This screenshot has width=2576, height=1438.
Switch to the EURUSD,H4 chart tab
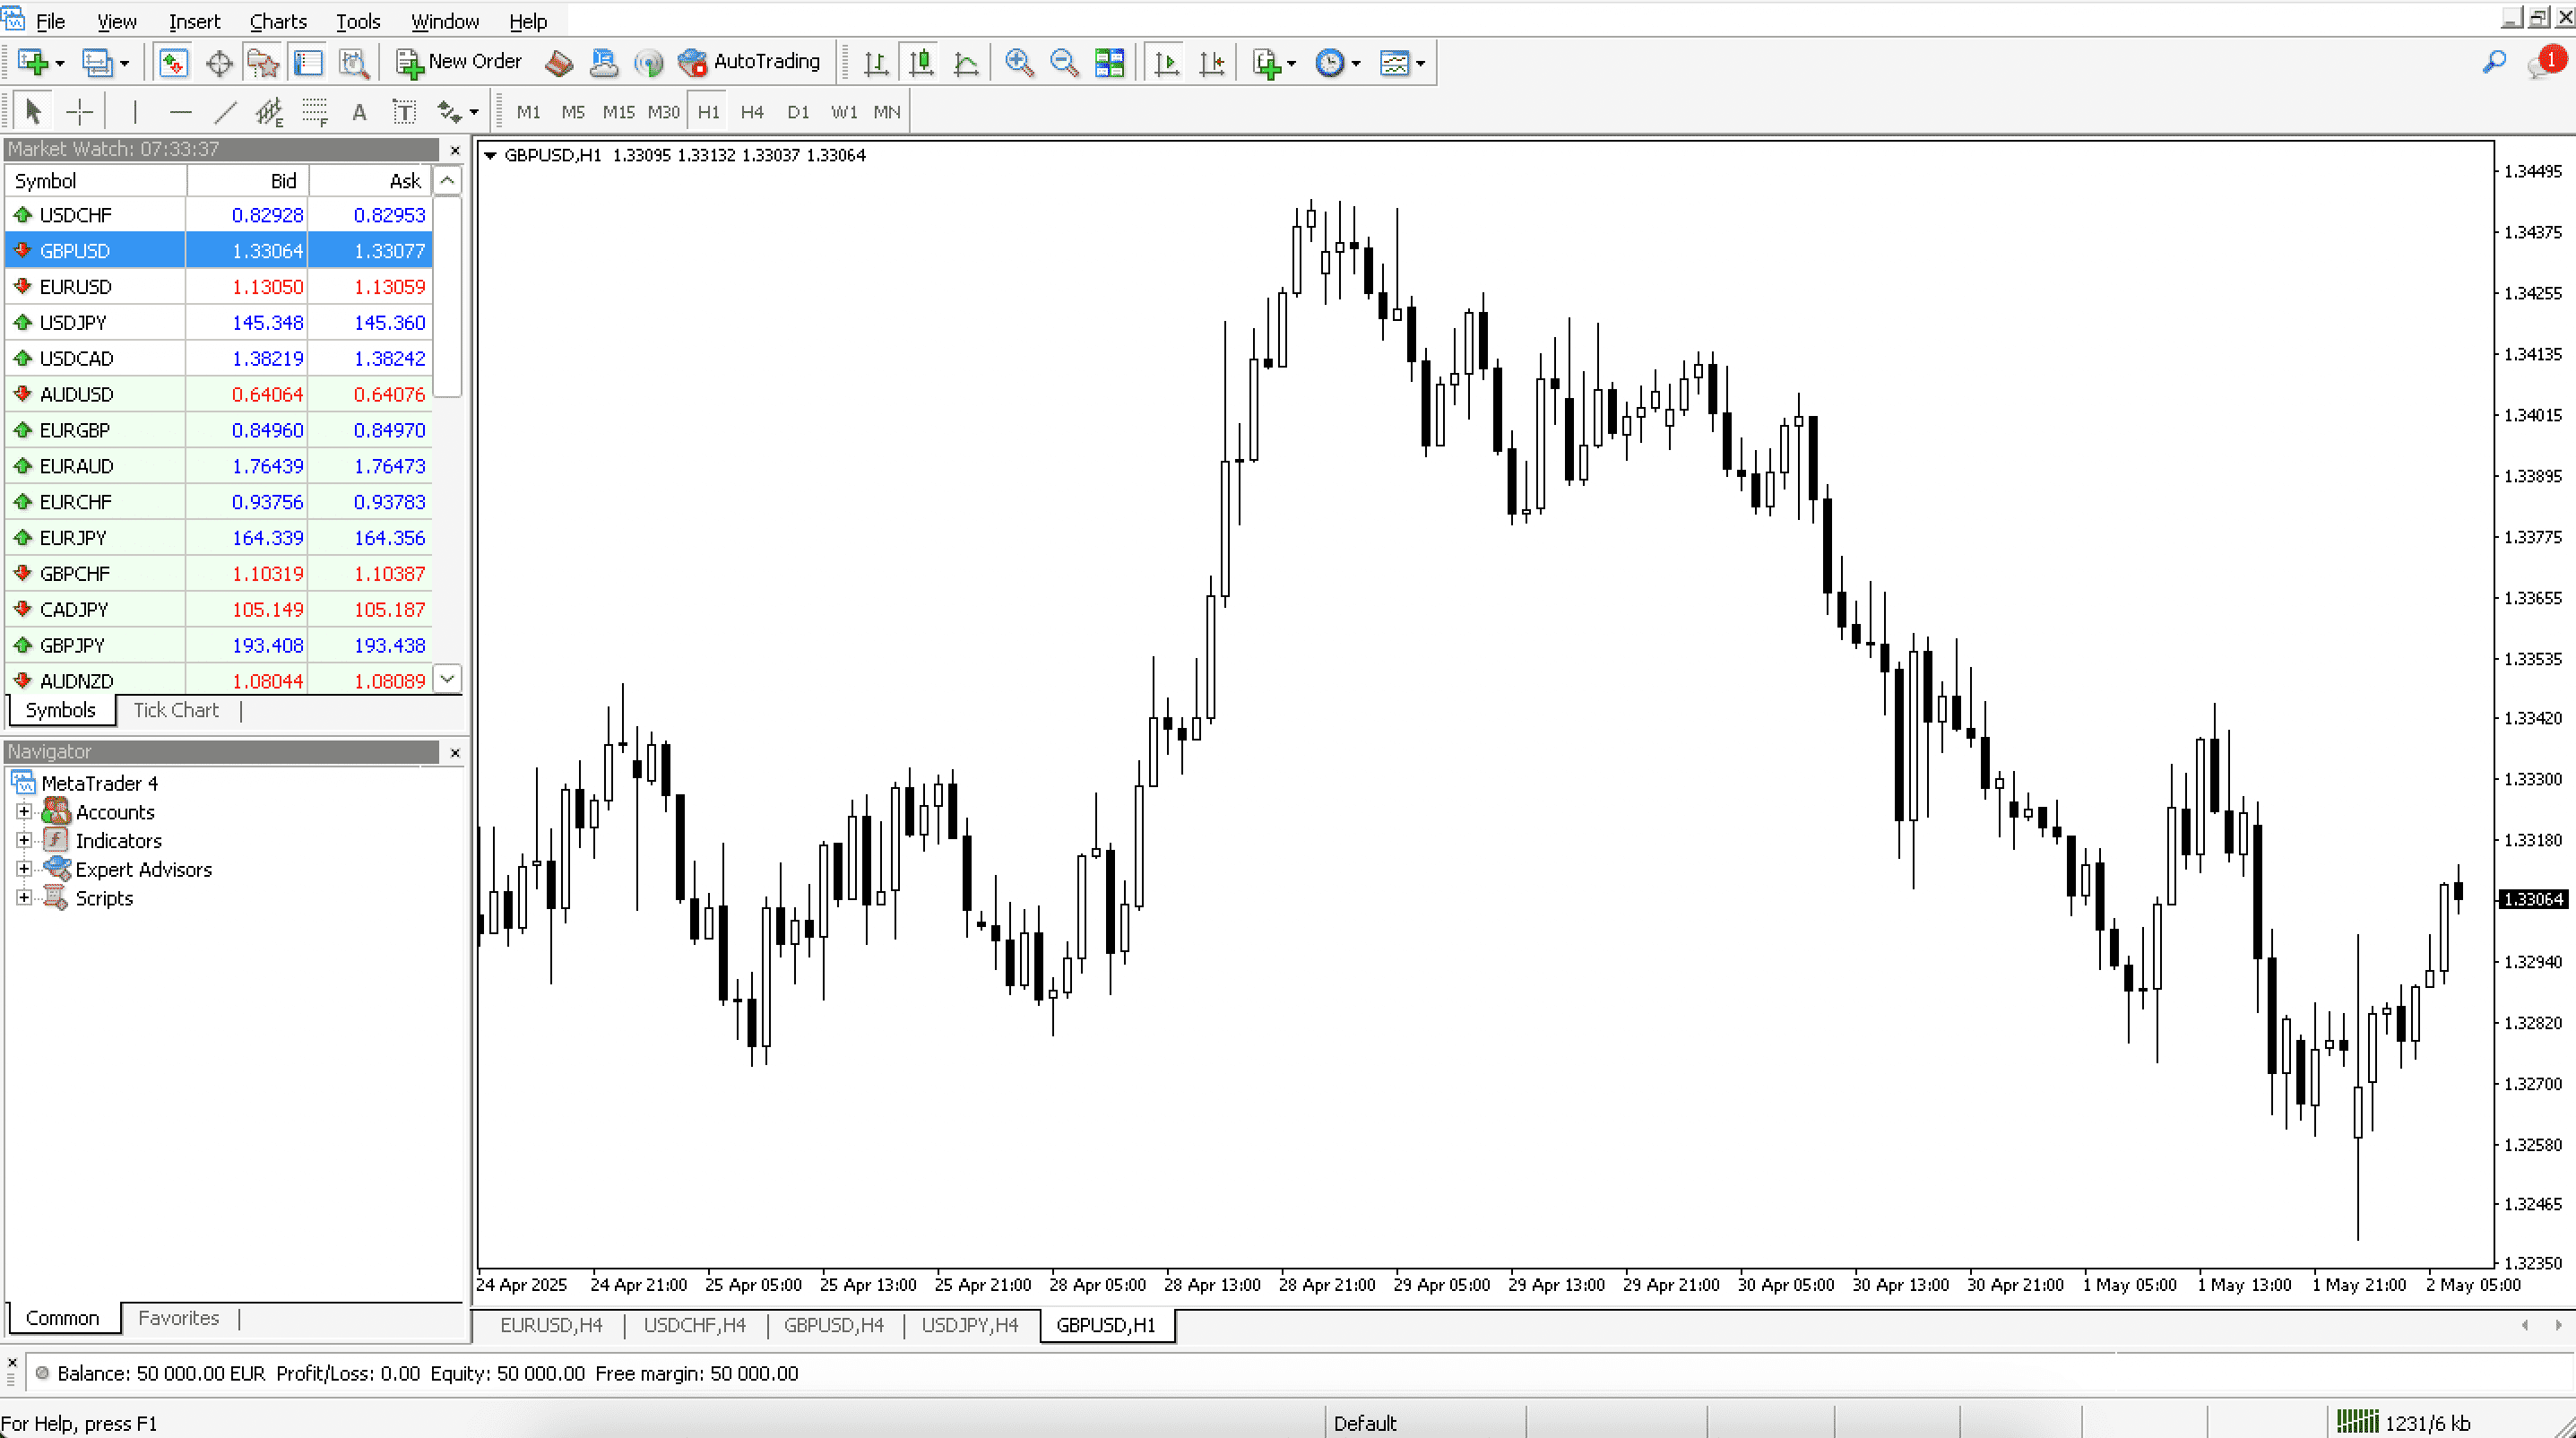pyautogui.click(x=551, y=1325)
